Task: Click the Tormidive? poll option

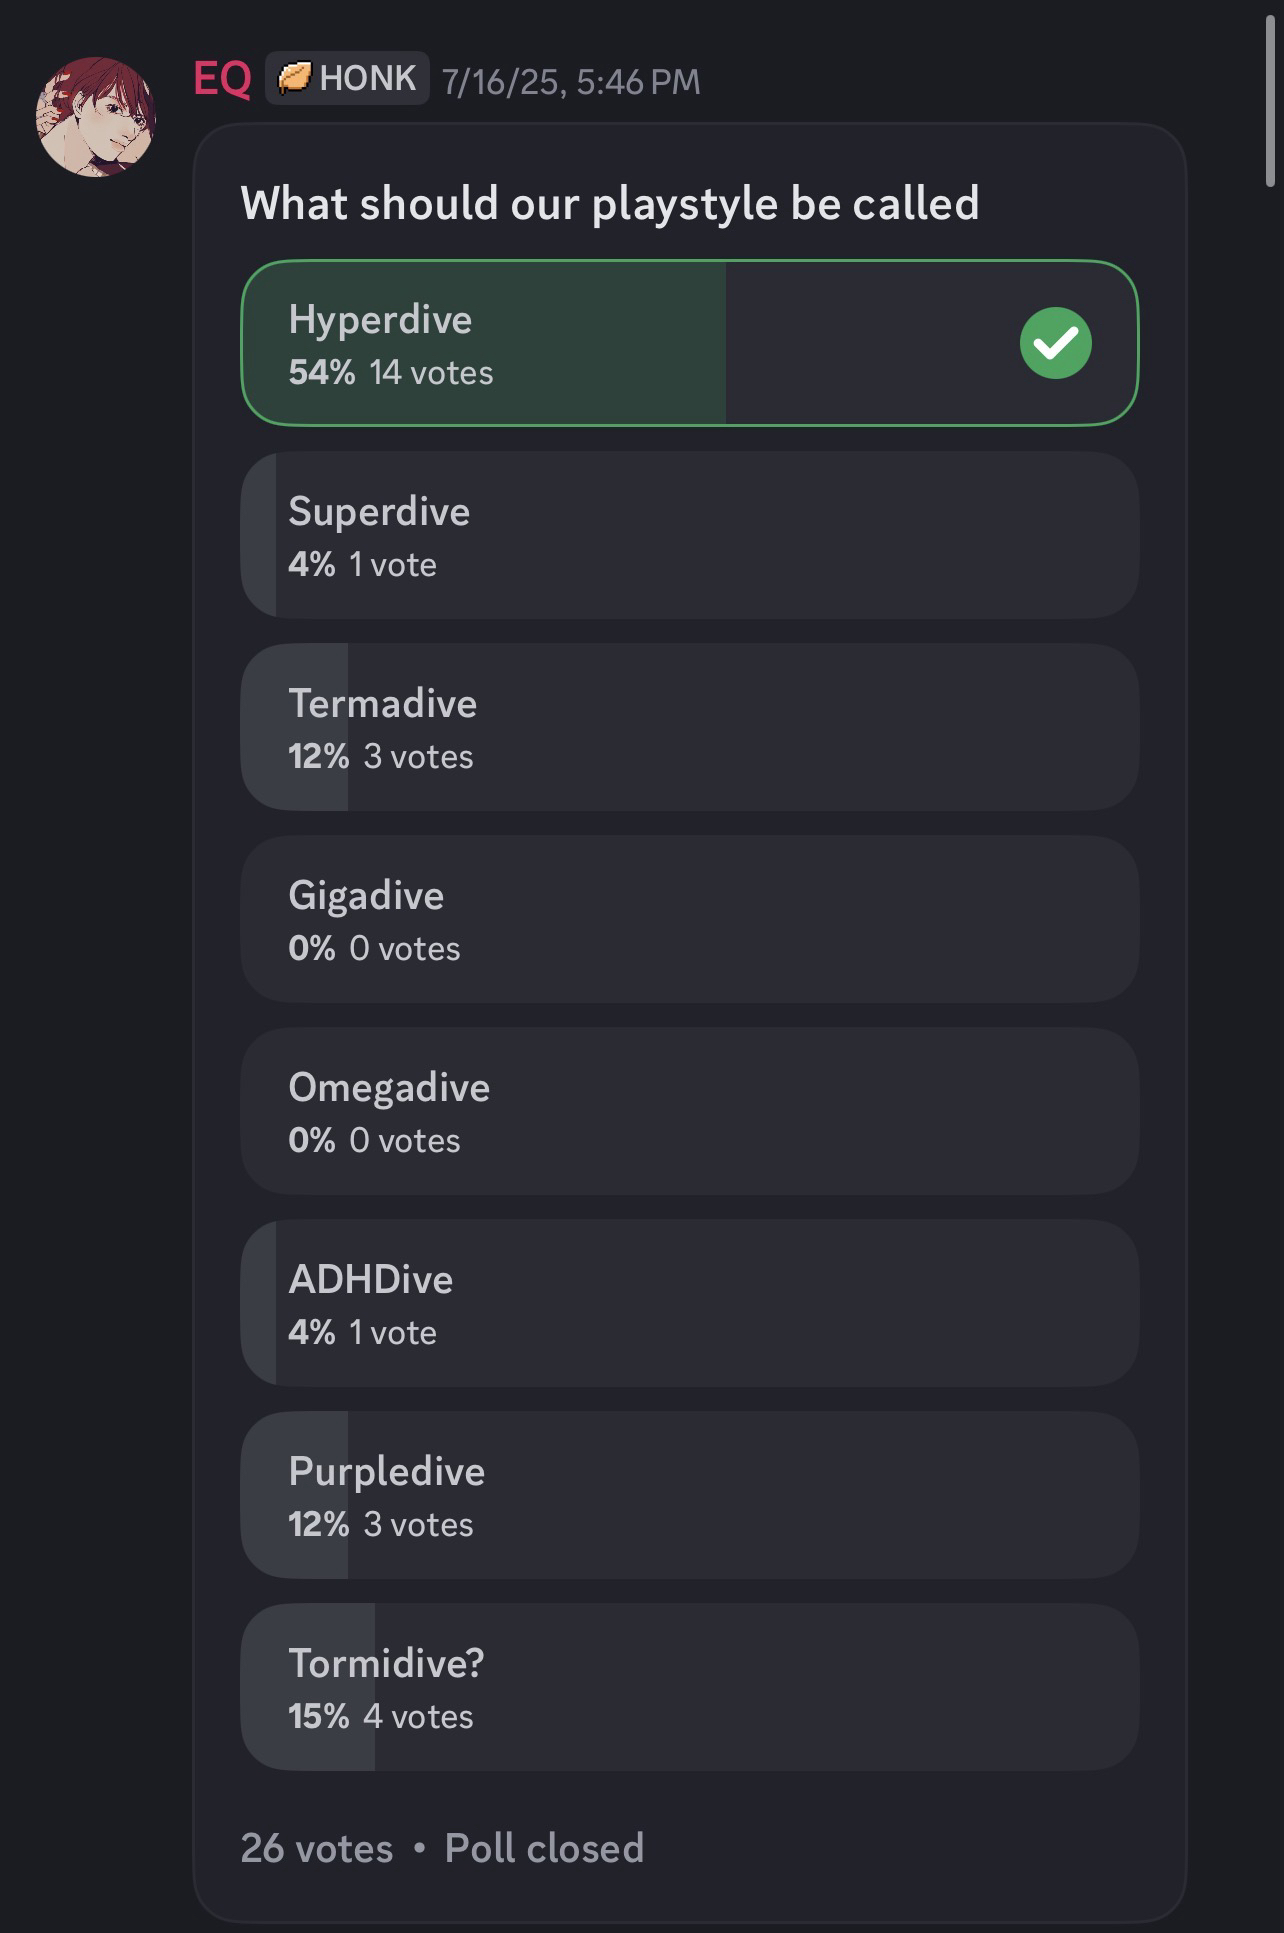Action: (x=689, y=1687)
